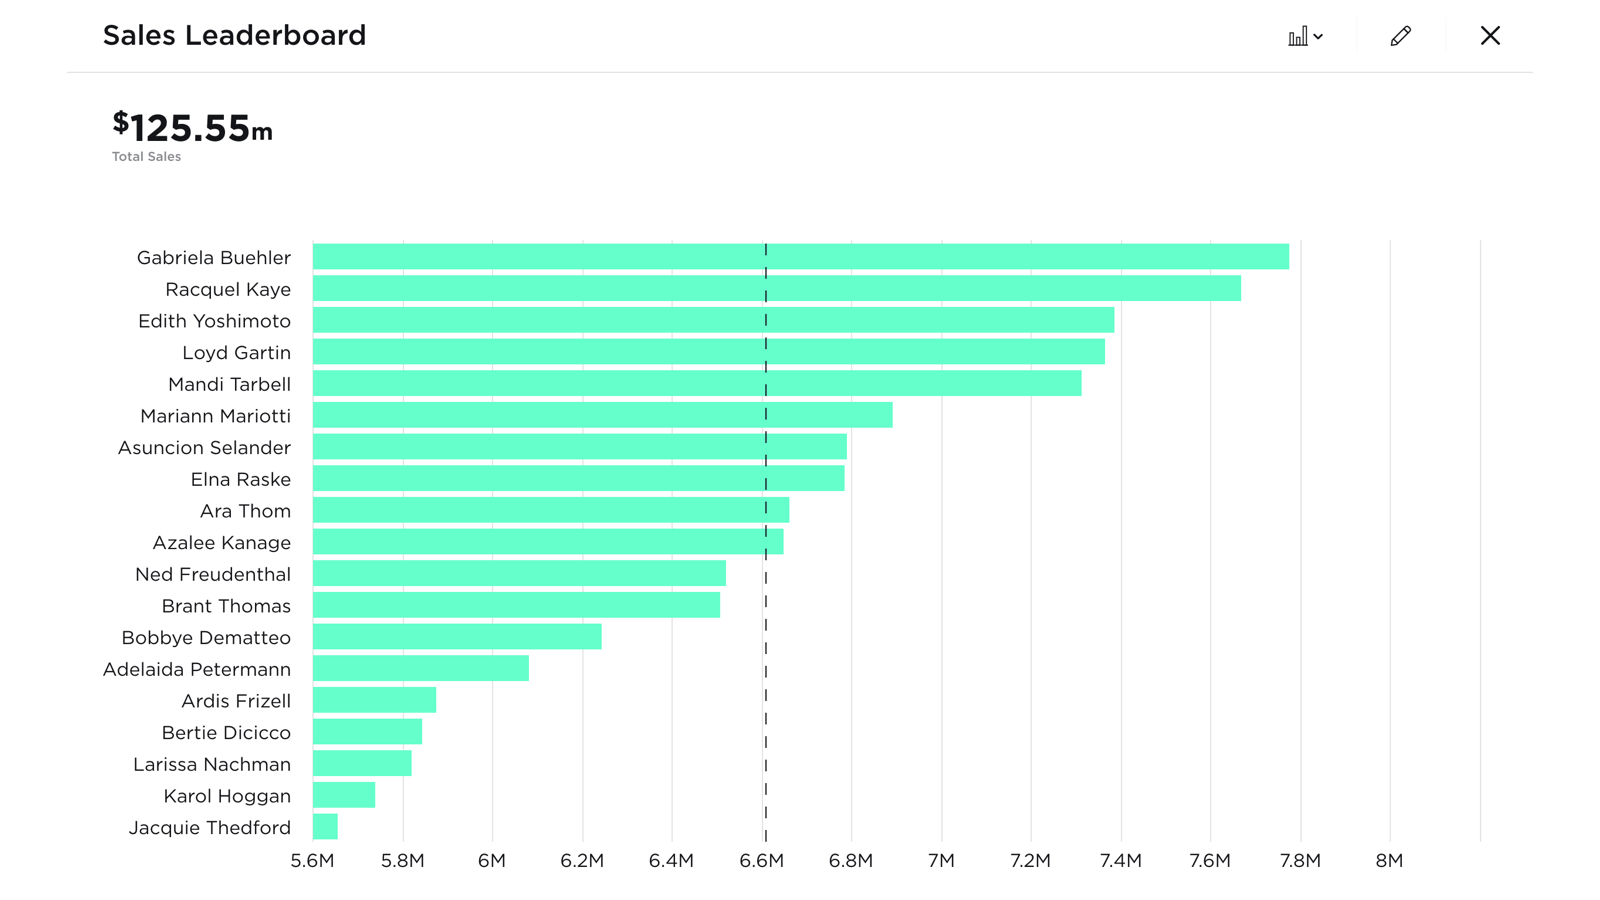Select the Ardis Frizell bar
The width and height of the screenshot is (1600, 900).
coord(374,700)
